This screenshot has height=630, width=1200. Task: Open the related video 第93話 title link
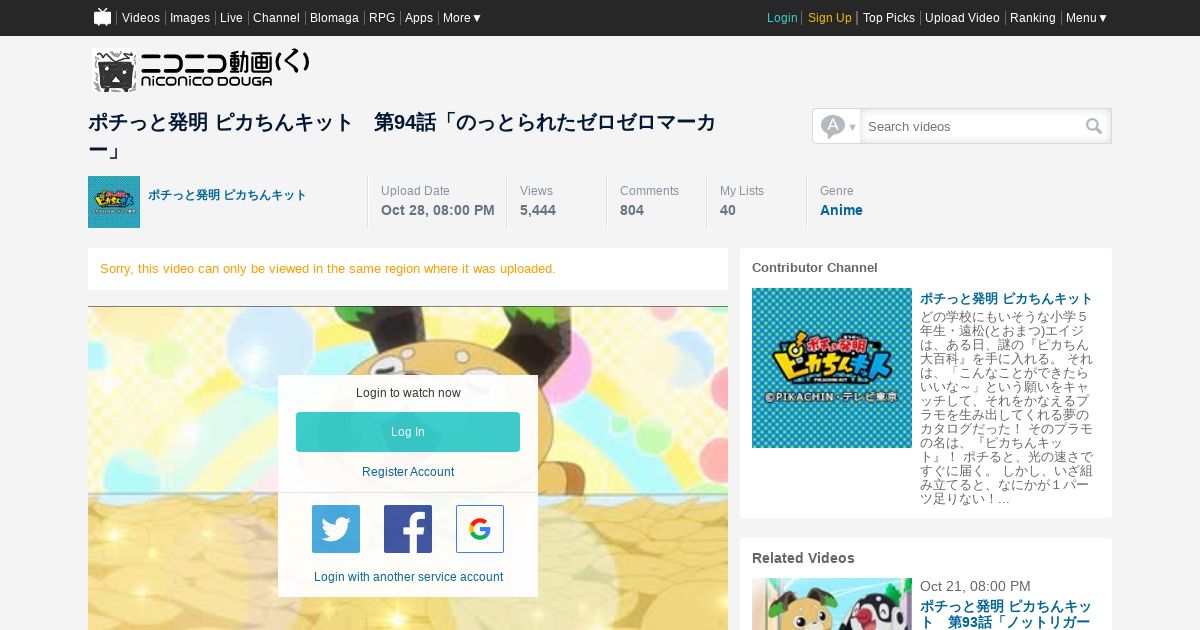1006,614
